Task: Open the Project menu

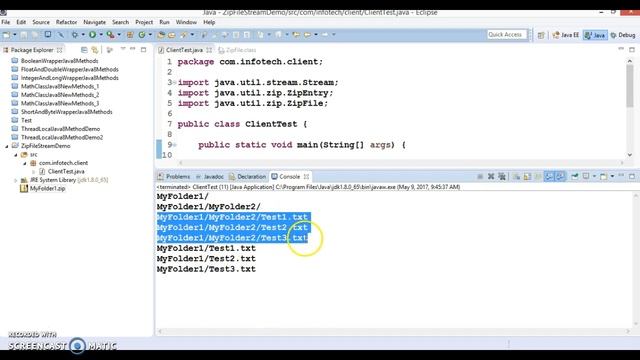Action: point(144,22)
